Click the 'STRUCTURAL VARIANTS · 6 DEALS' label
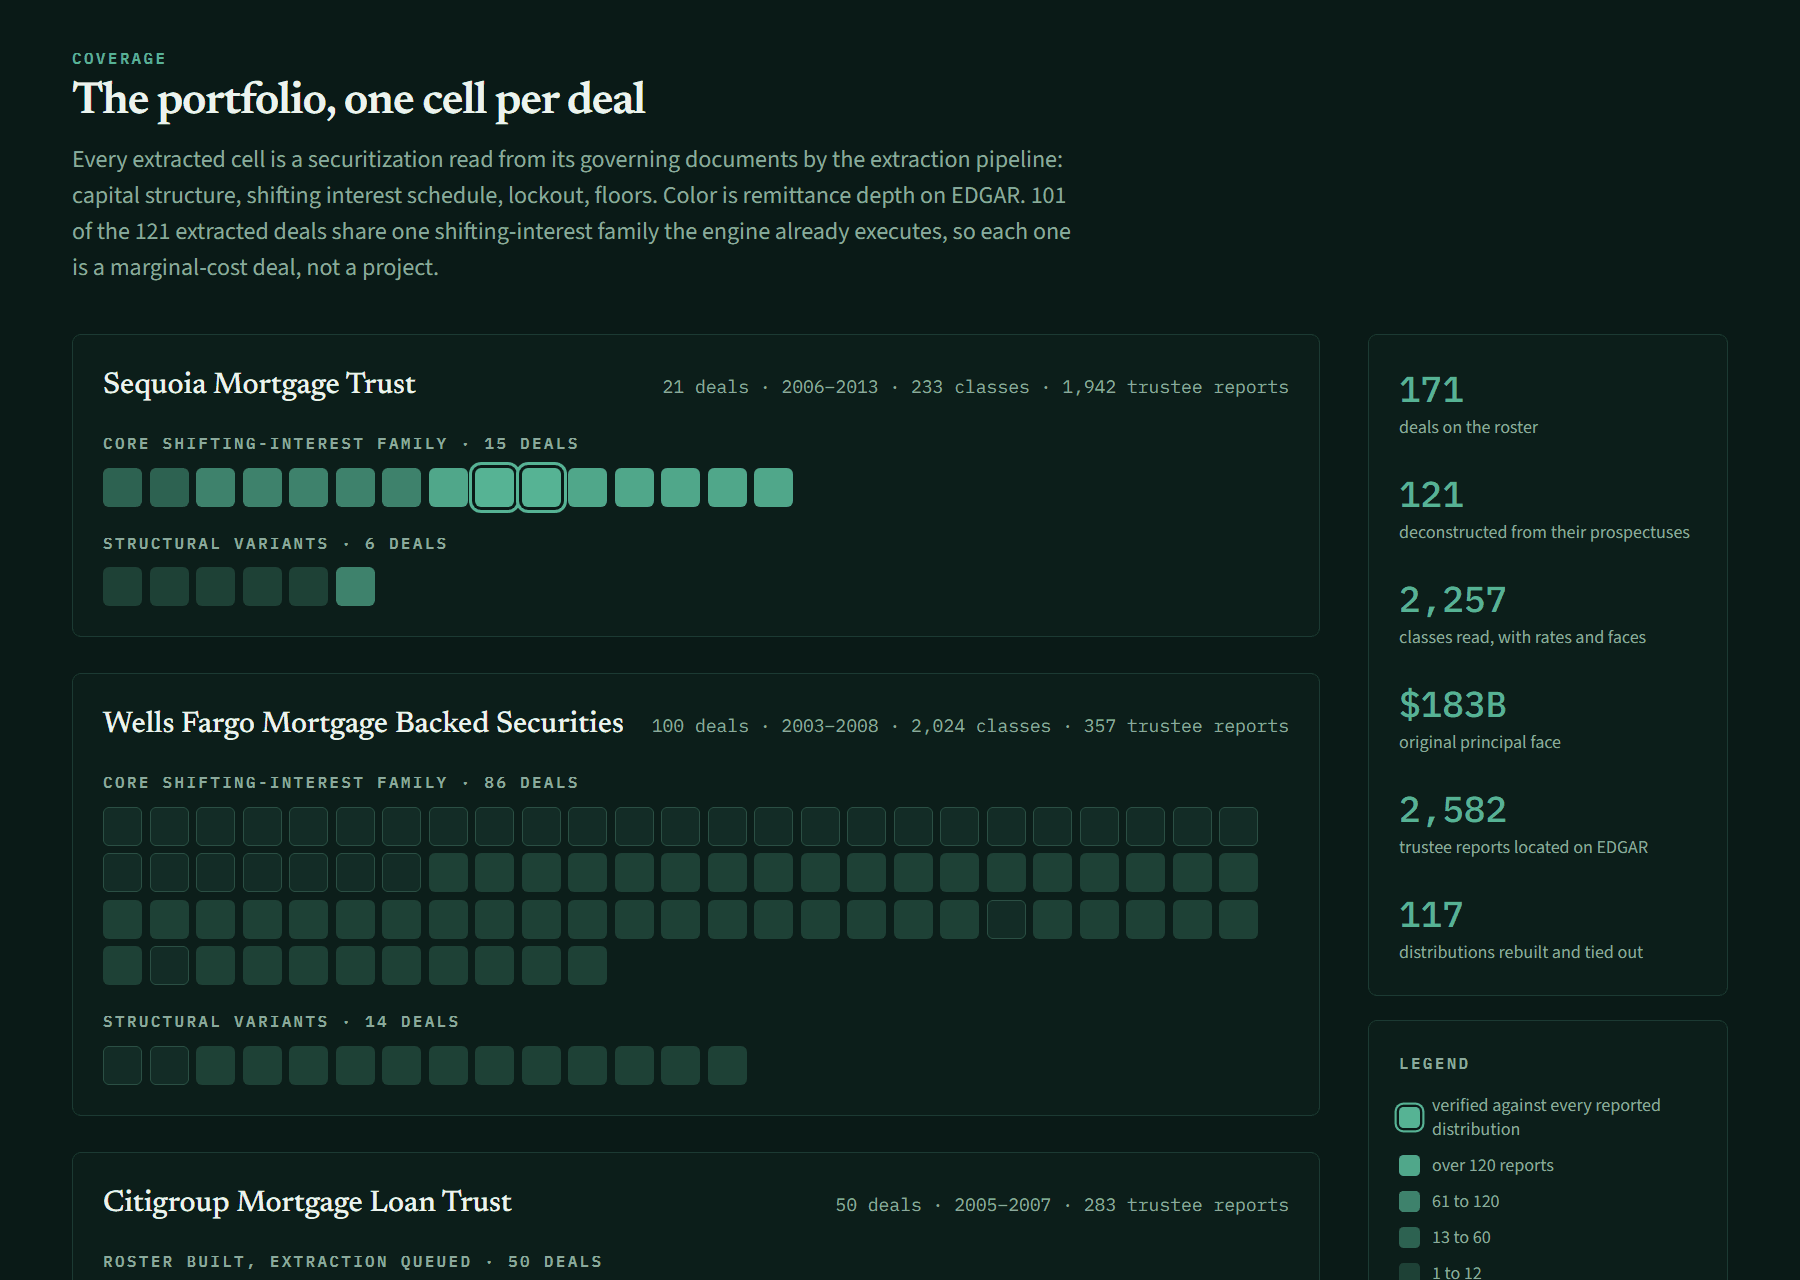 pyautogui.click(x=275, y=544)
